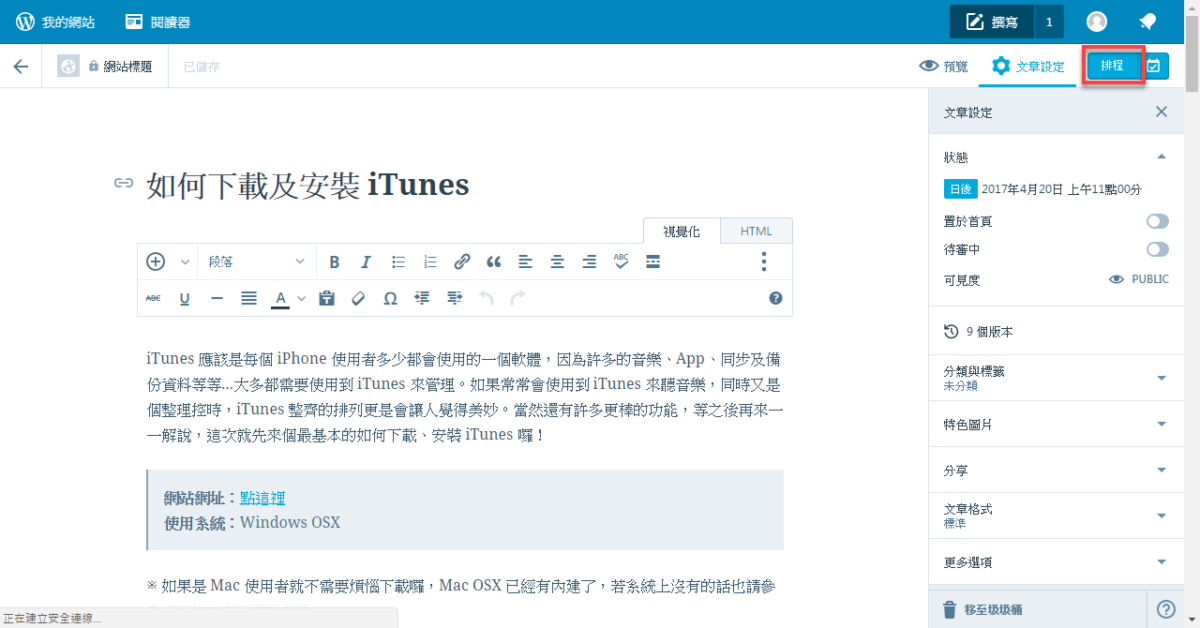
Task: Open the add content dropdown arrow
Action: (x=185, y=262)
